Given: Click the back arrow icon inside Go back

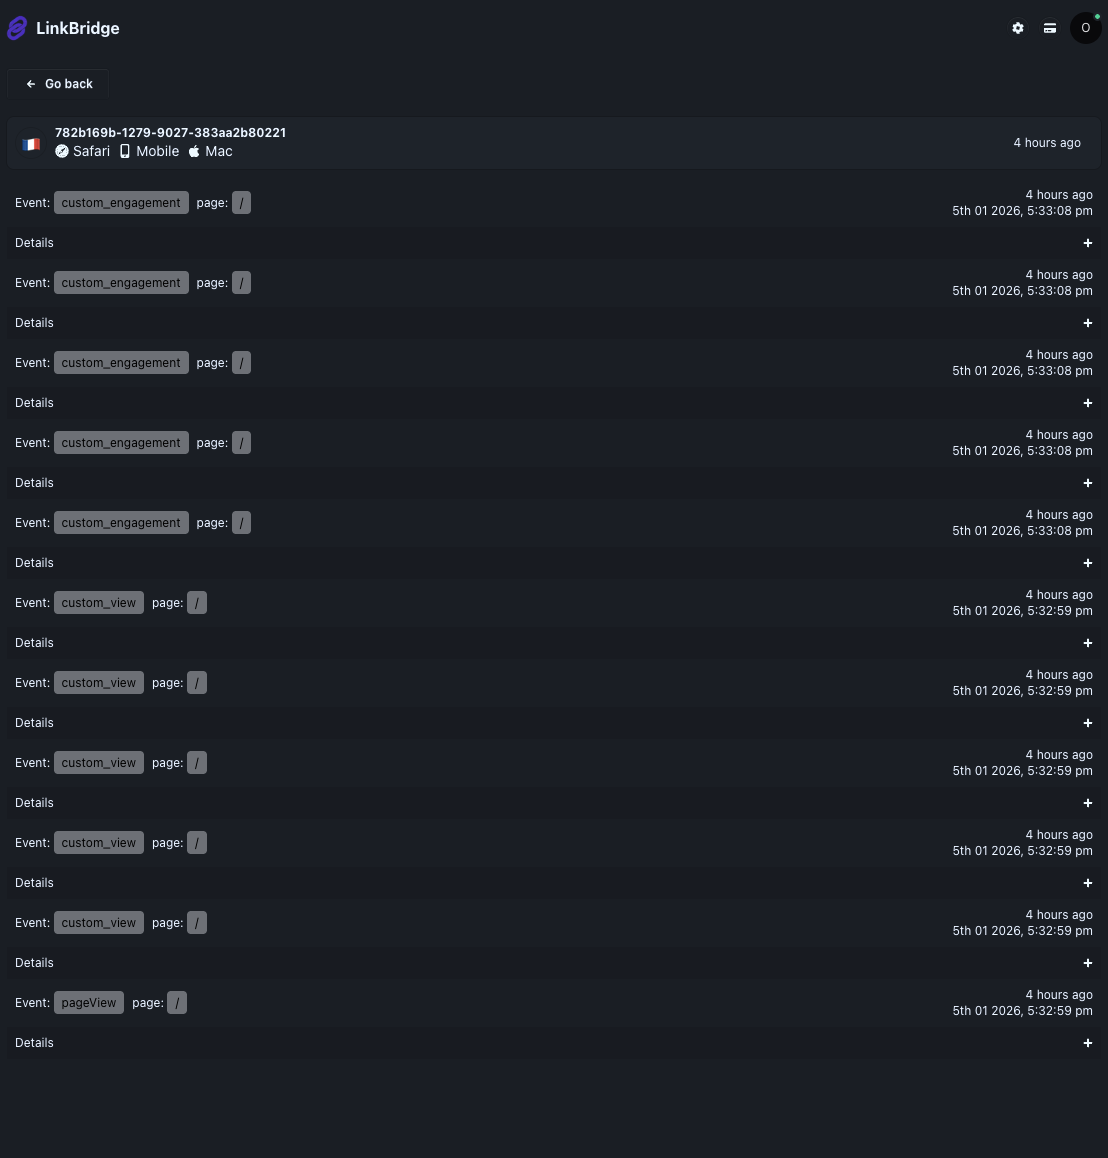Looking at the screenshot, I should pyautogui.click(x=31, y=84).
